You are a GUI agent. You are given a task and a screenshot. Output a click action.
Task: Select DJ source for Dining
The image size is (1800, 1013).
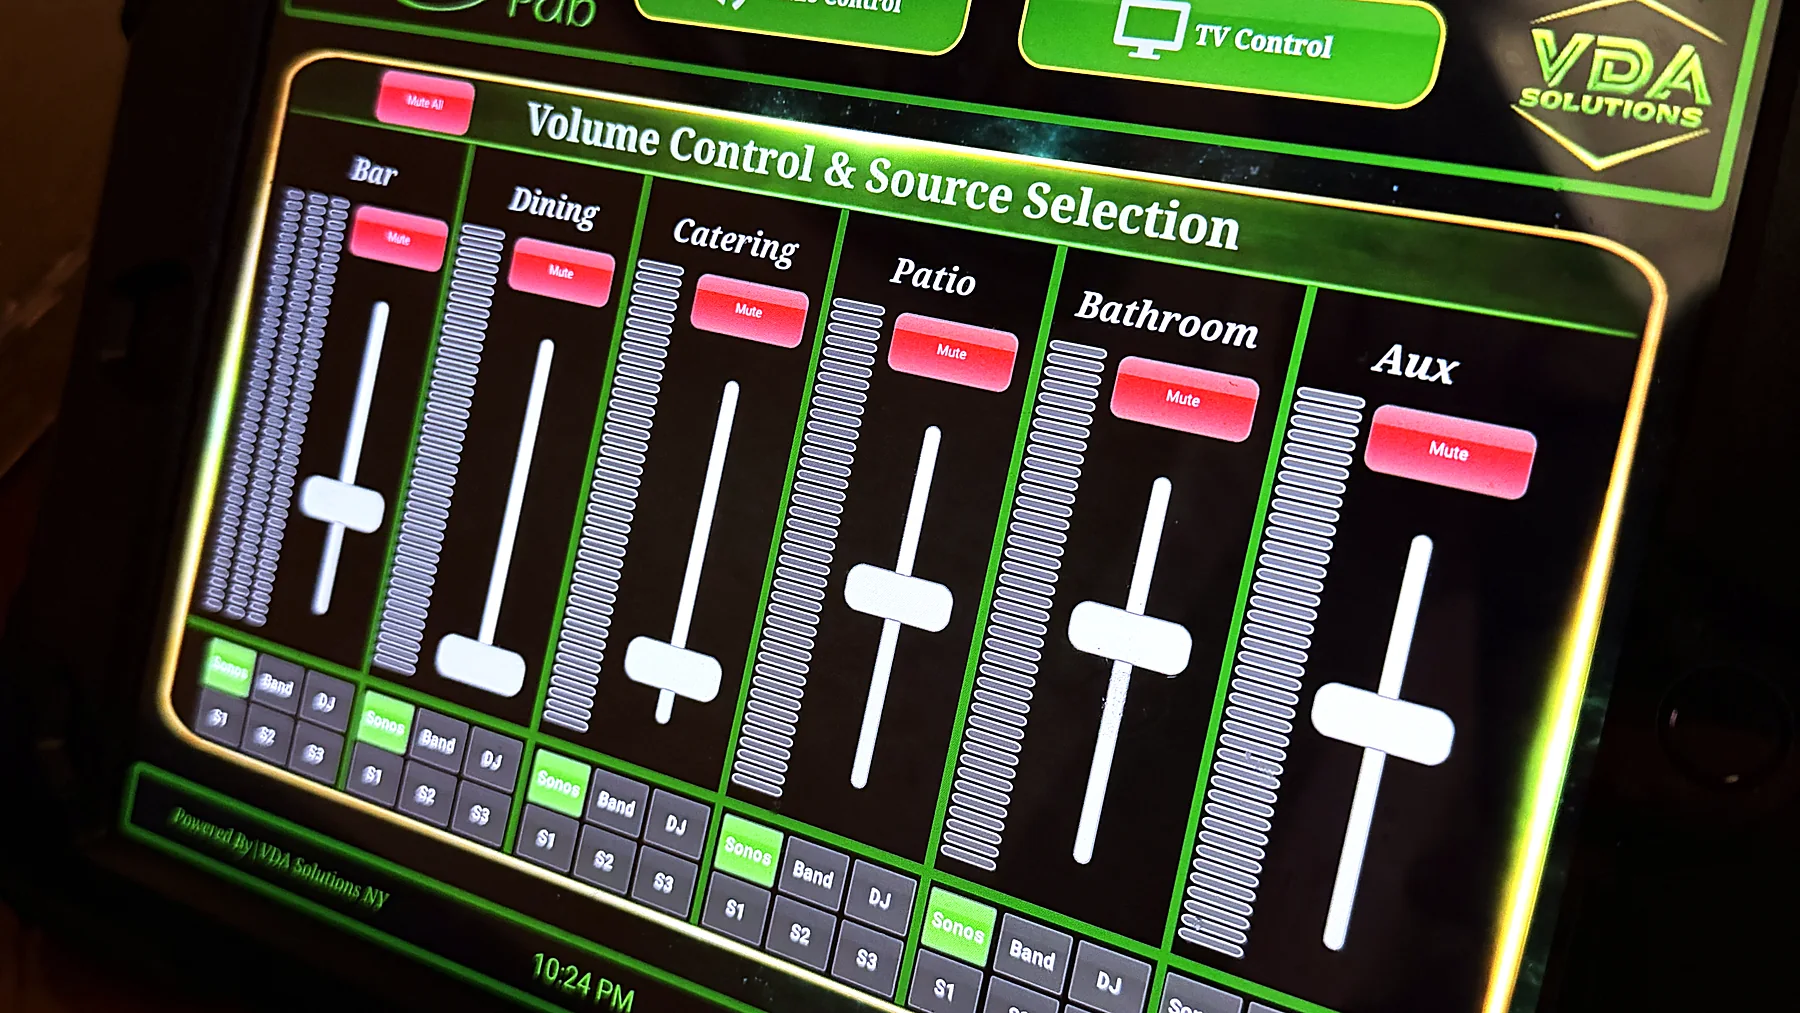click(x=491, y=760)
